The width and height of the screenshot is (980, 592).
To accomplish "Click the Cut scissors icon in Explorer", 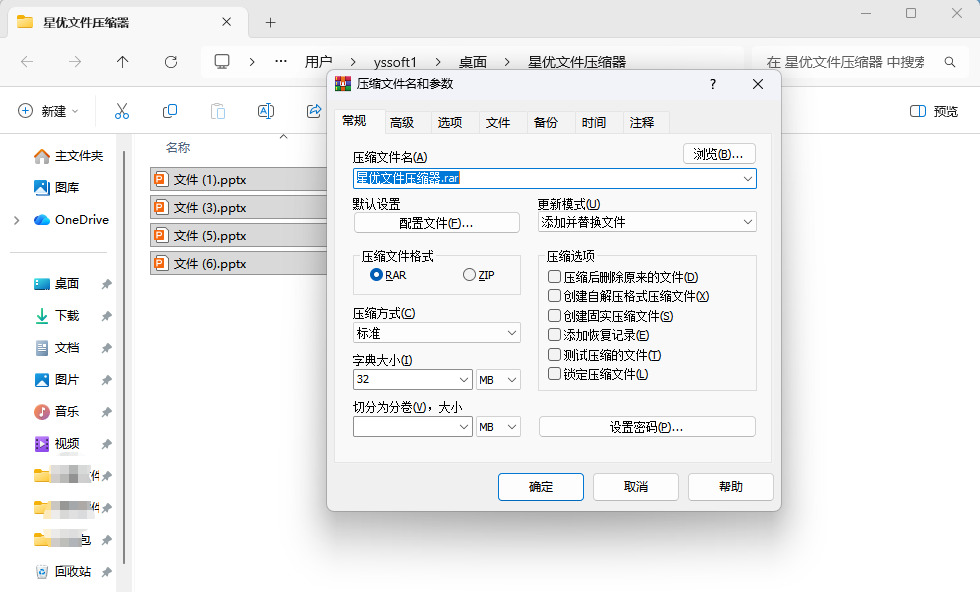I will (122, 111).
